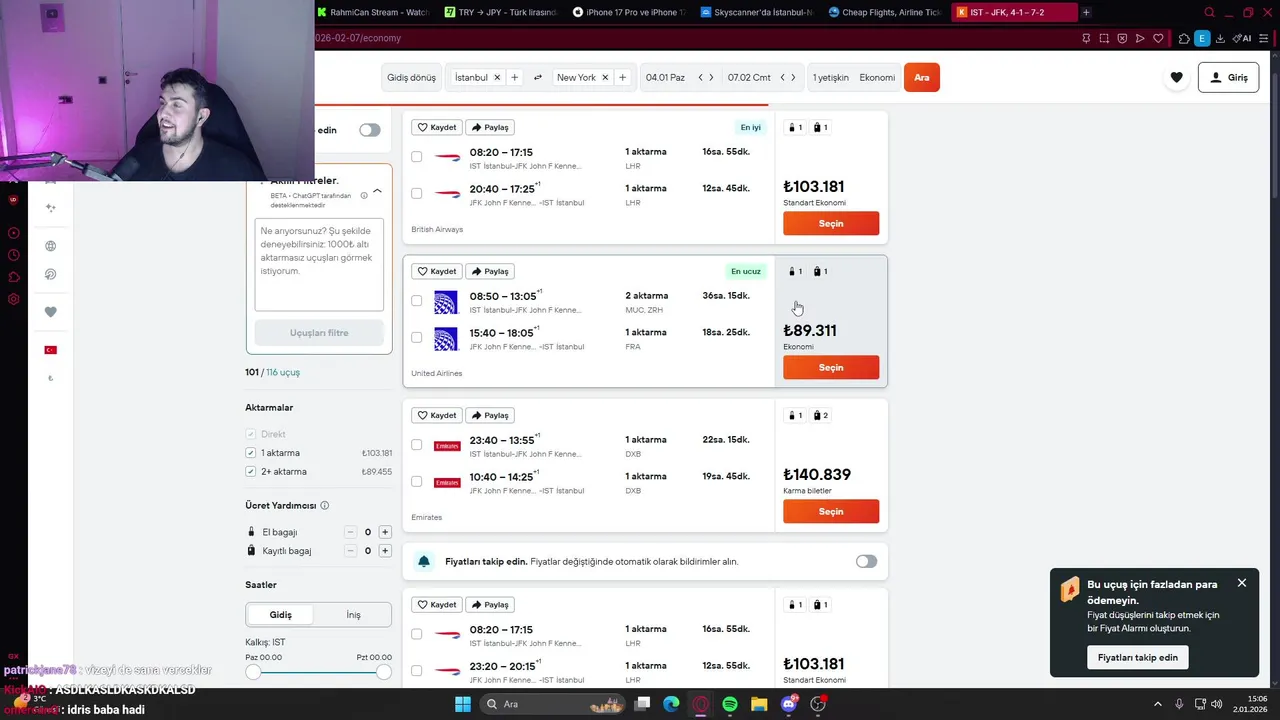Click next day arrow for 04.01 Paz

pos(711,77)
